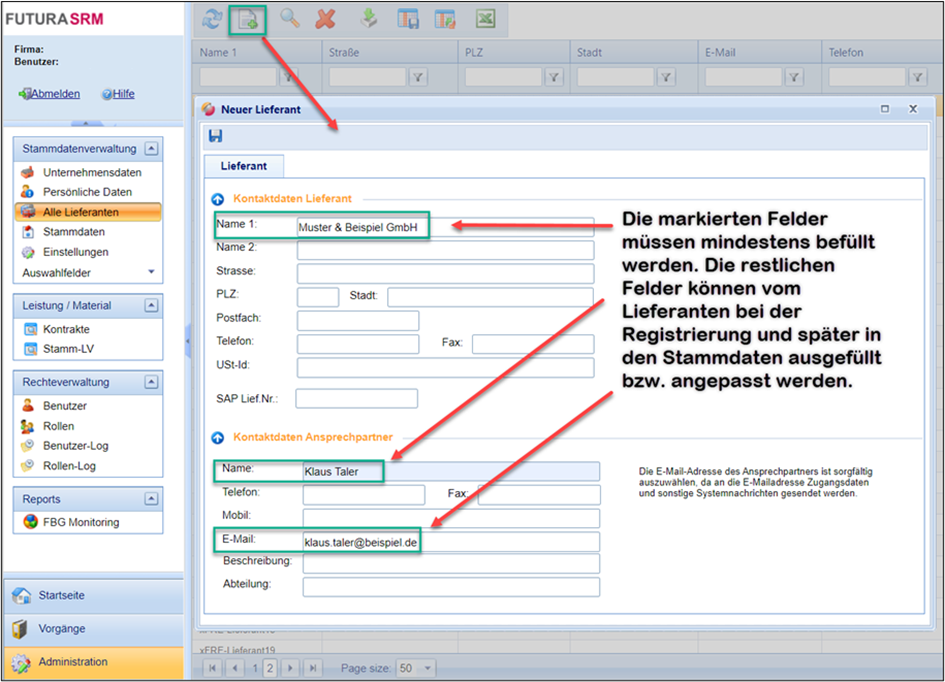Open Kontrakte in the sidebar
This screenshot has height=682, width=945.
66,329
